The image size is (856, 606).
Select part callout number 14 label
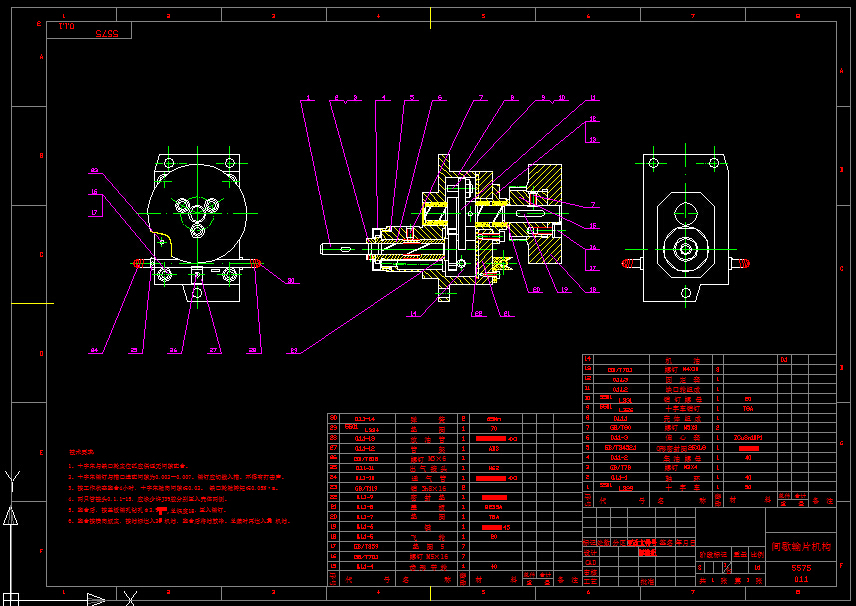click(413, 313)
